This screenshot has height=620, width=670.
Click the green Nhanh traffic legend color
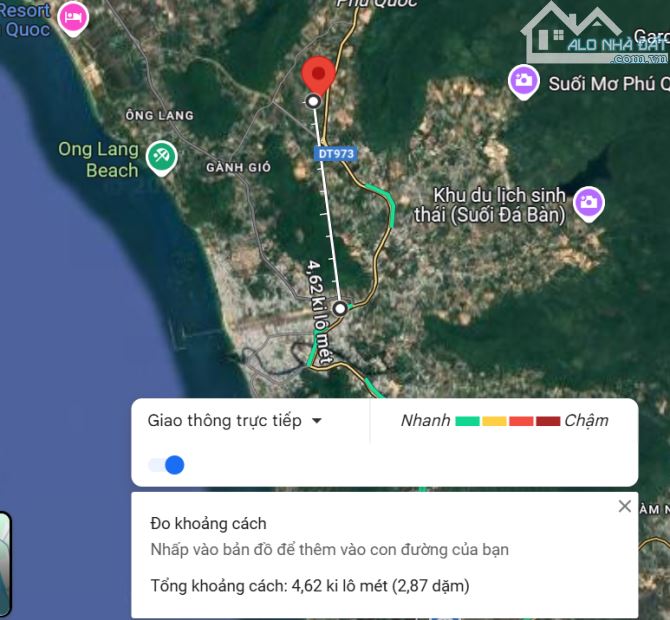point(467,421)
